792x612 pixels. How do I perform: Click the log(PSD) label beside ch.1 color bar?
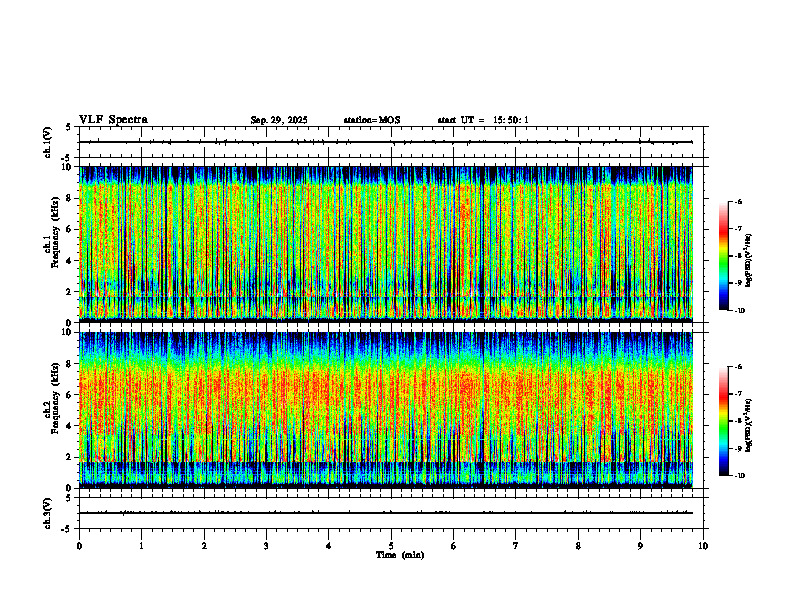(749, 261)
